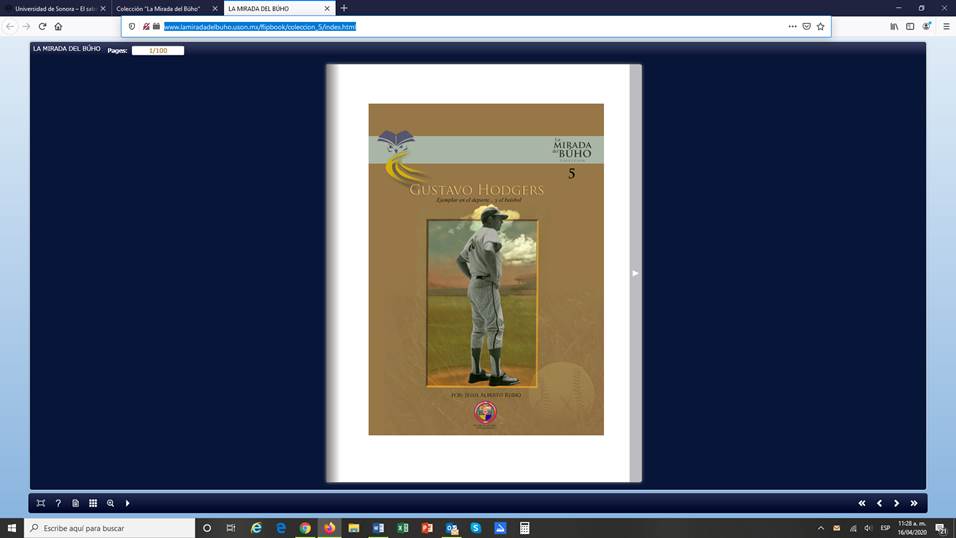Open the notification center
Viewport: 956px width, 538px height.
(x=942, y=528)
